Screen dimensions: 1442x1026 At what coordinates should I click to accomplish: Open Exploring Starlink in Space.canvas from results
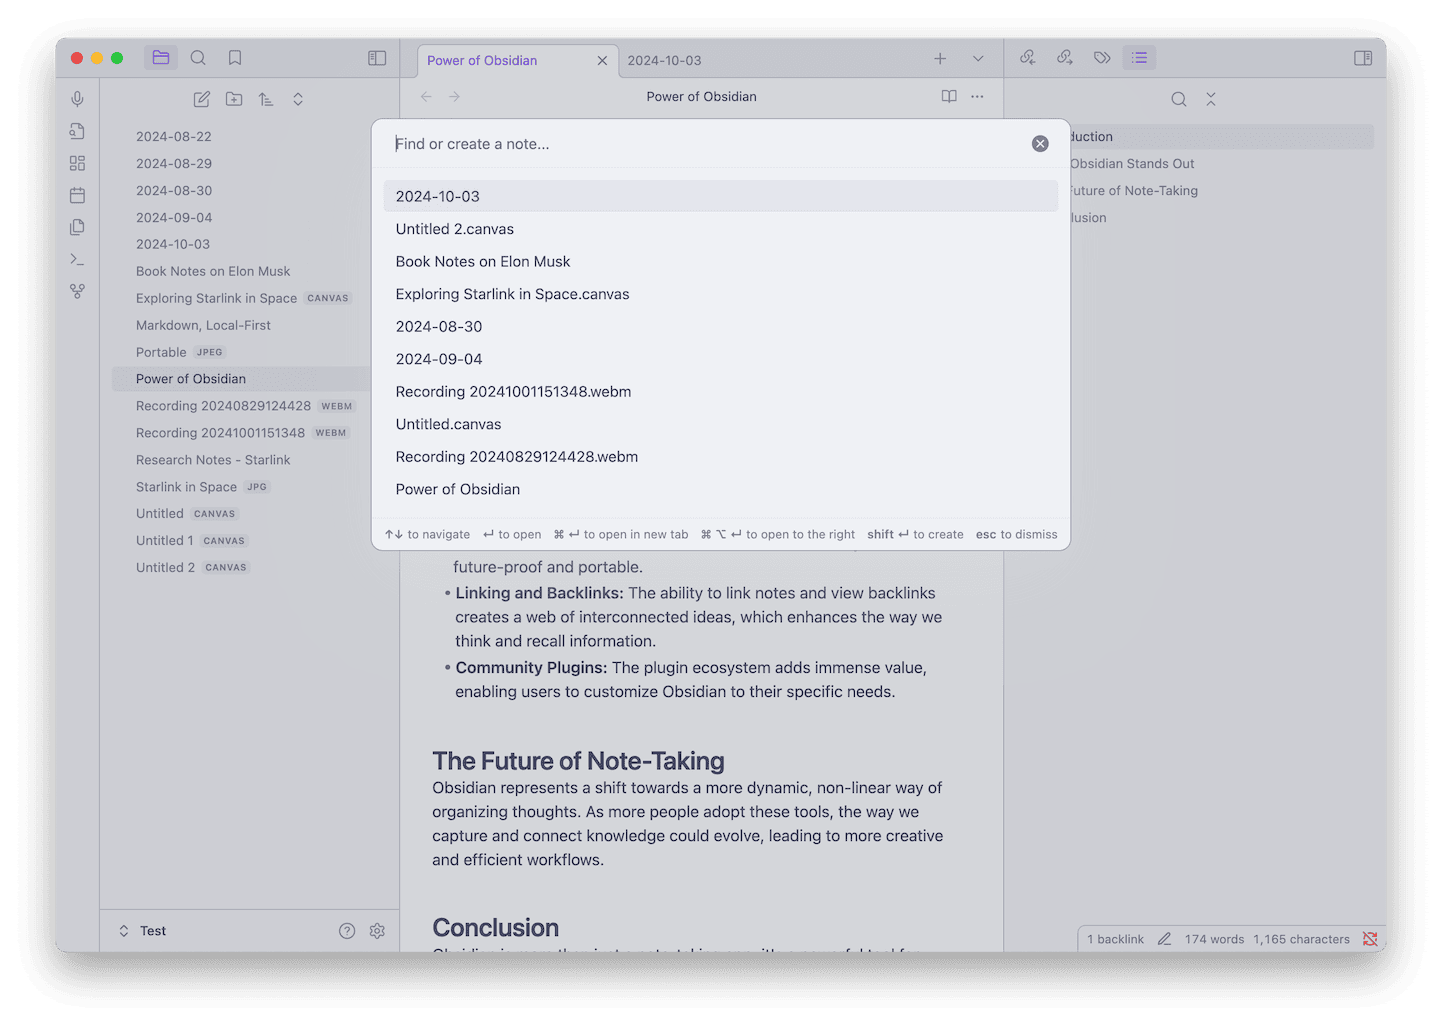(x=512, y=293)
